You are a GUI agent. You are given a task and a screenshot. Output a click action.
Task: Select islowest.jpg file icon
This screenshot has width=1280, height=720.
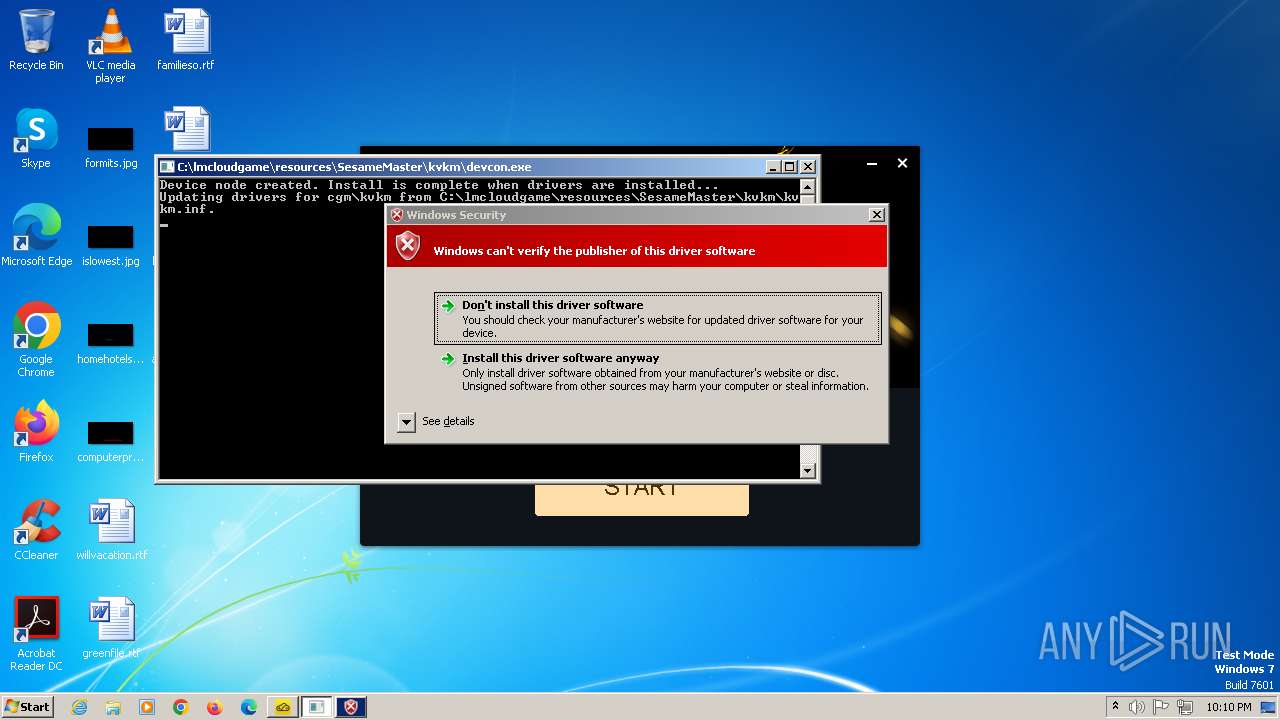tap(110, 245)
